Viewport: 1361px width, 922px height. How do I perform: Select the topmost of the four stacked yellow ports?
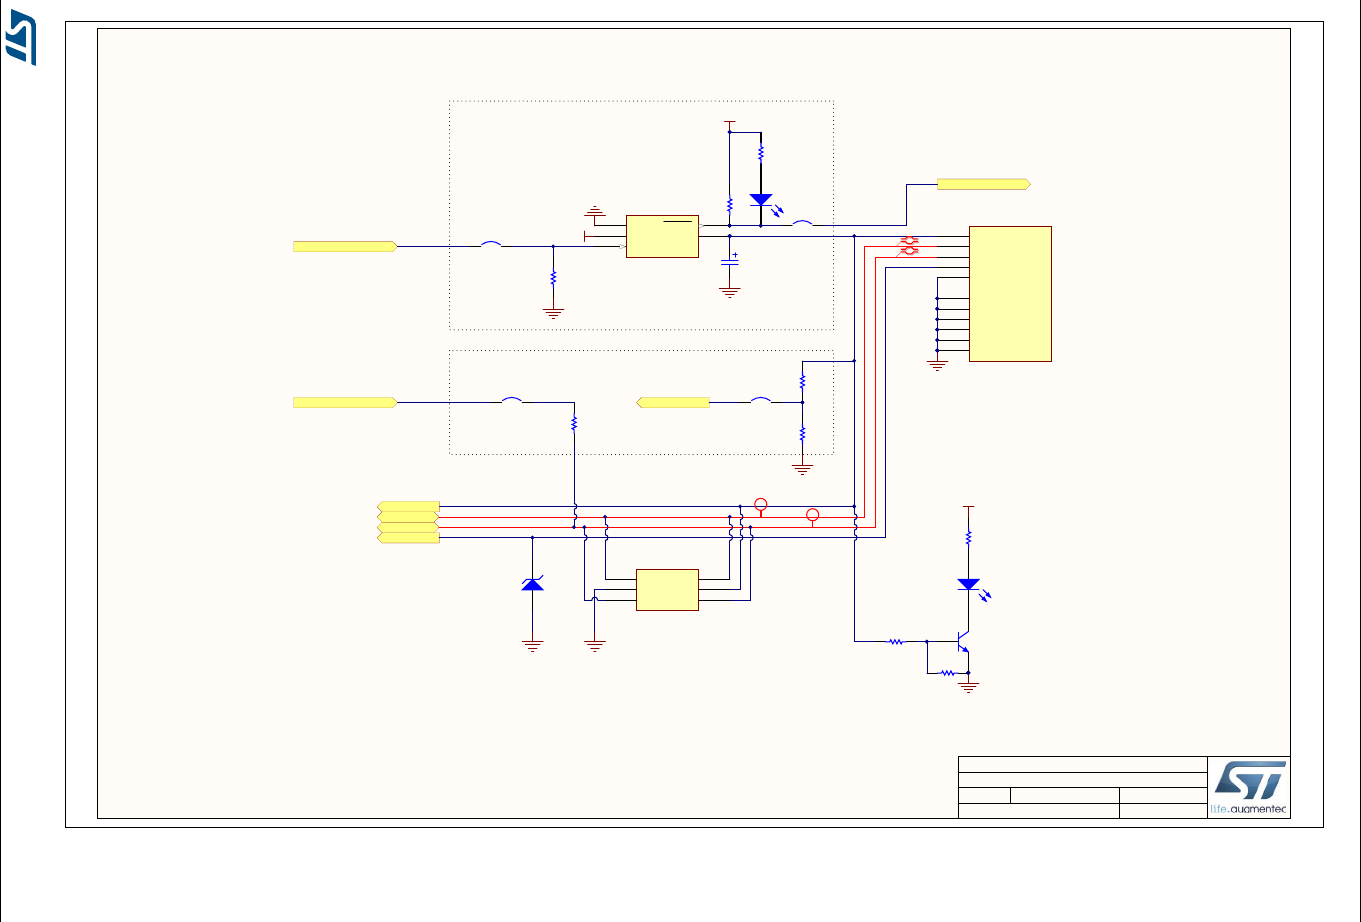[408, 506]
